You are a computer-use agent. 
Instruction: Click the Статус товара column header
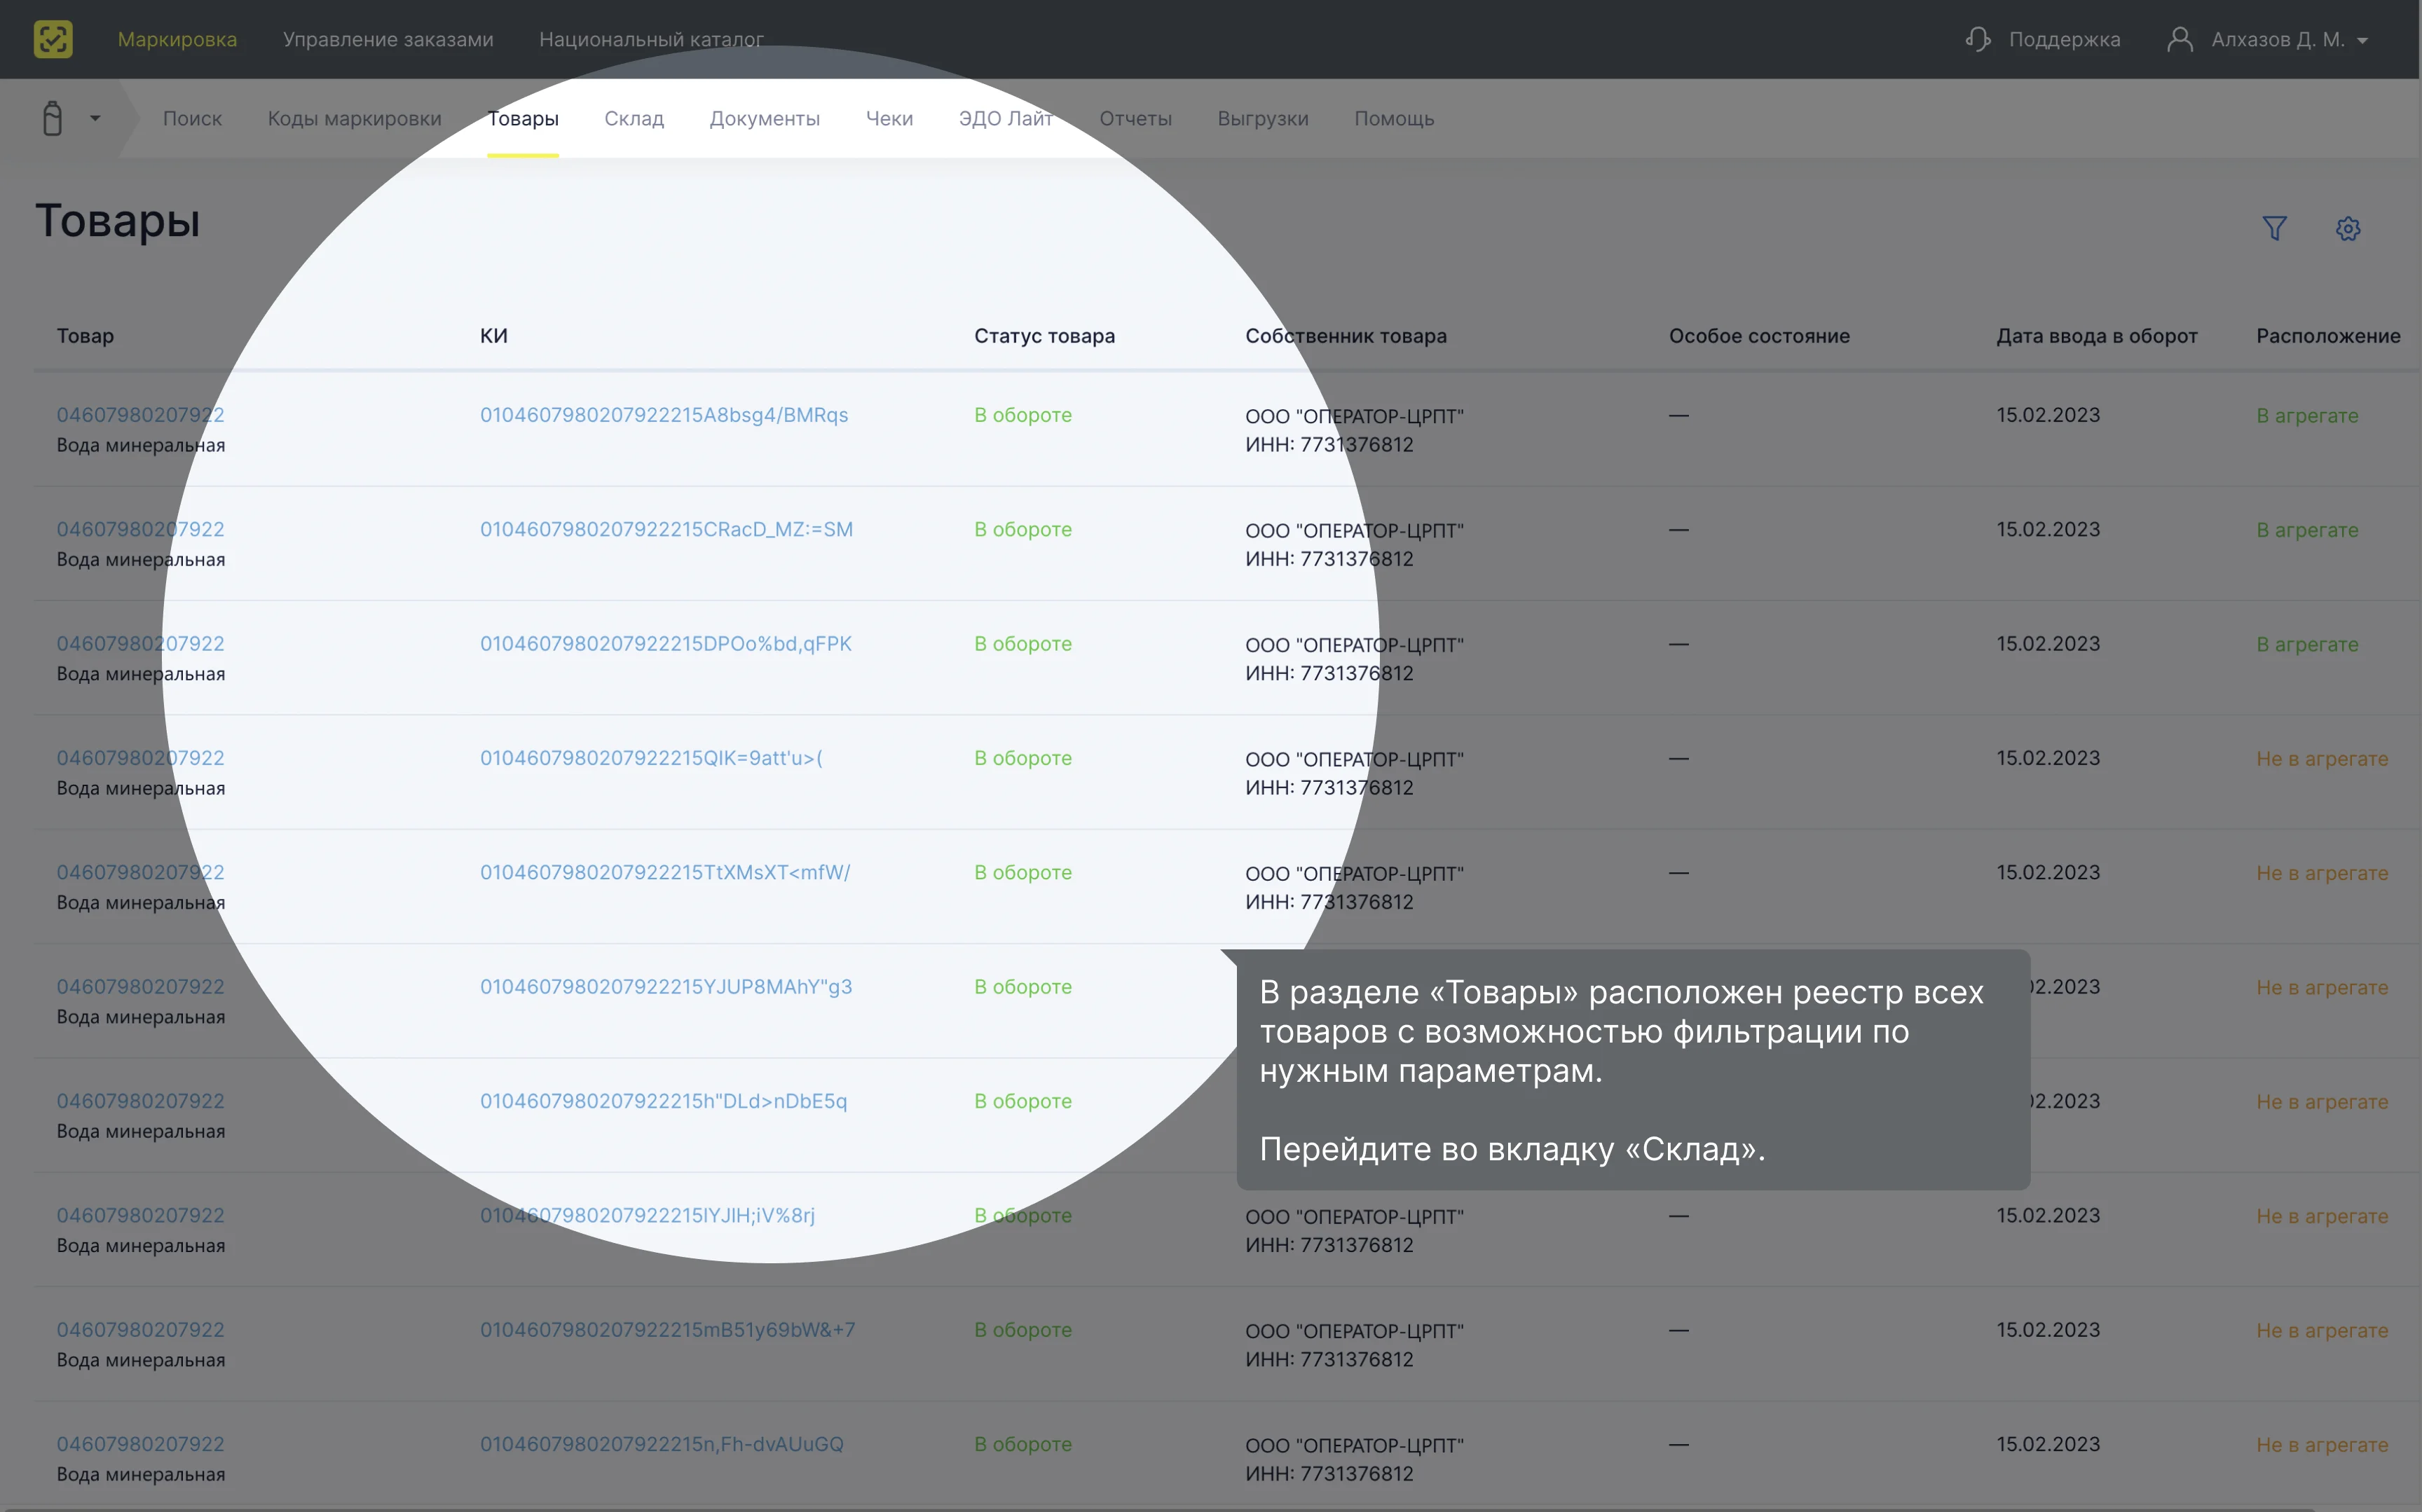[1044, 336]
